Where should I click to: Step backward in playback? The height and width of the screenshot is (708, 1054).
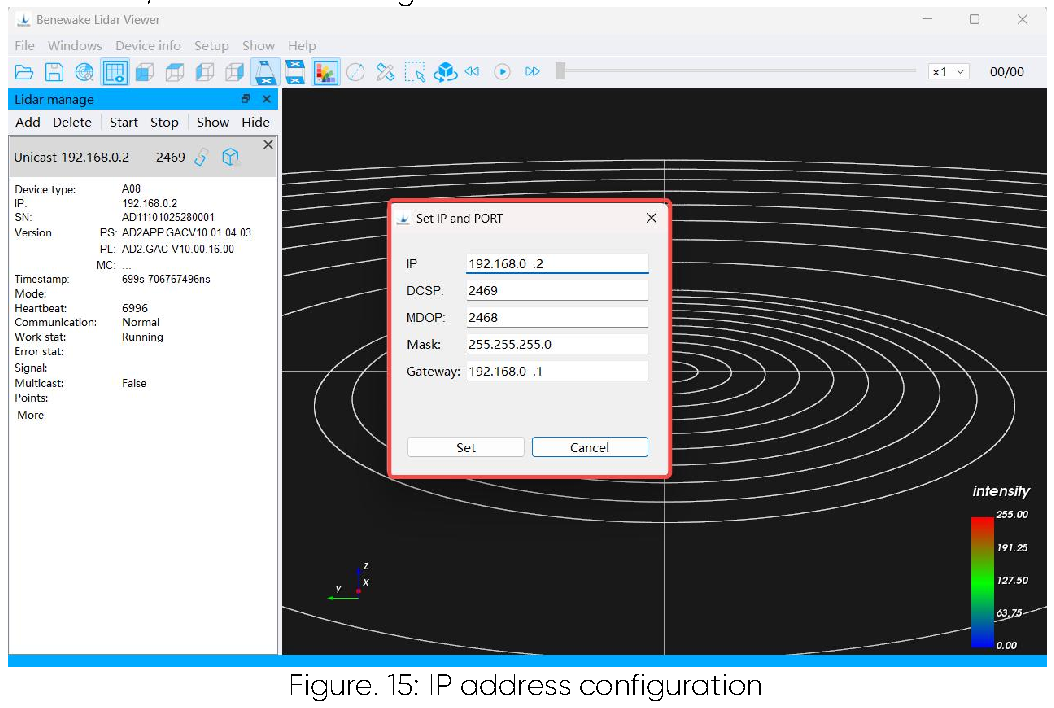(472, 71)
